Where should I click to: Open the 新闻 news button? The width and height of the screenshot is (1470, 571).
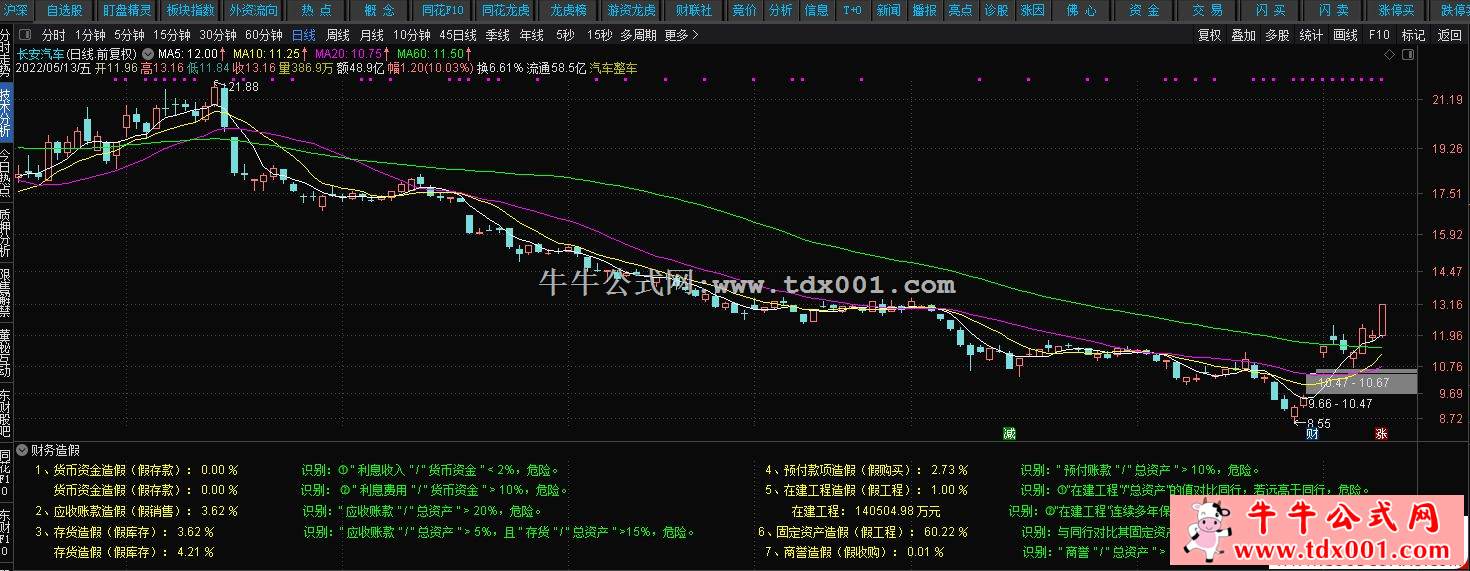click(888, 10)
